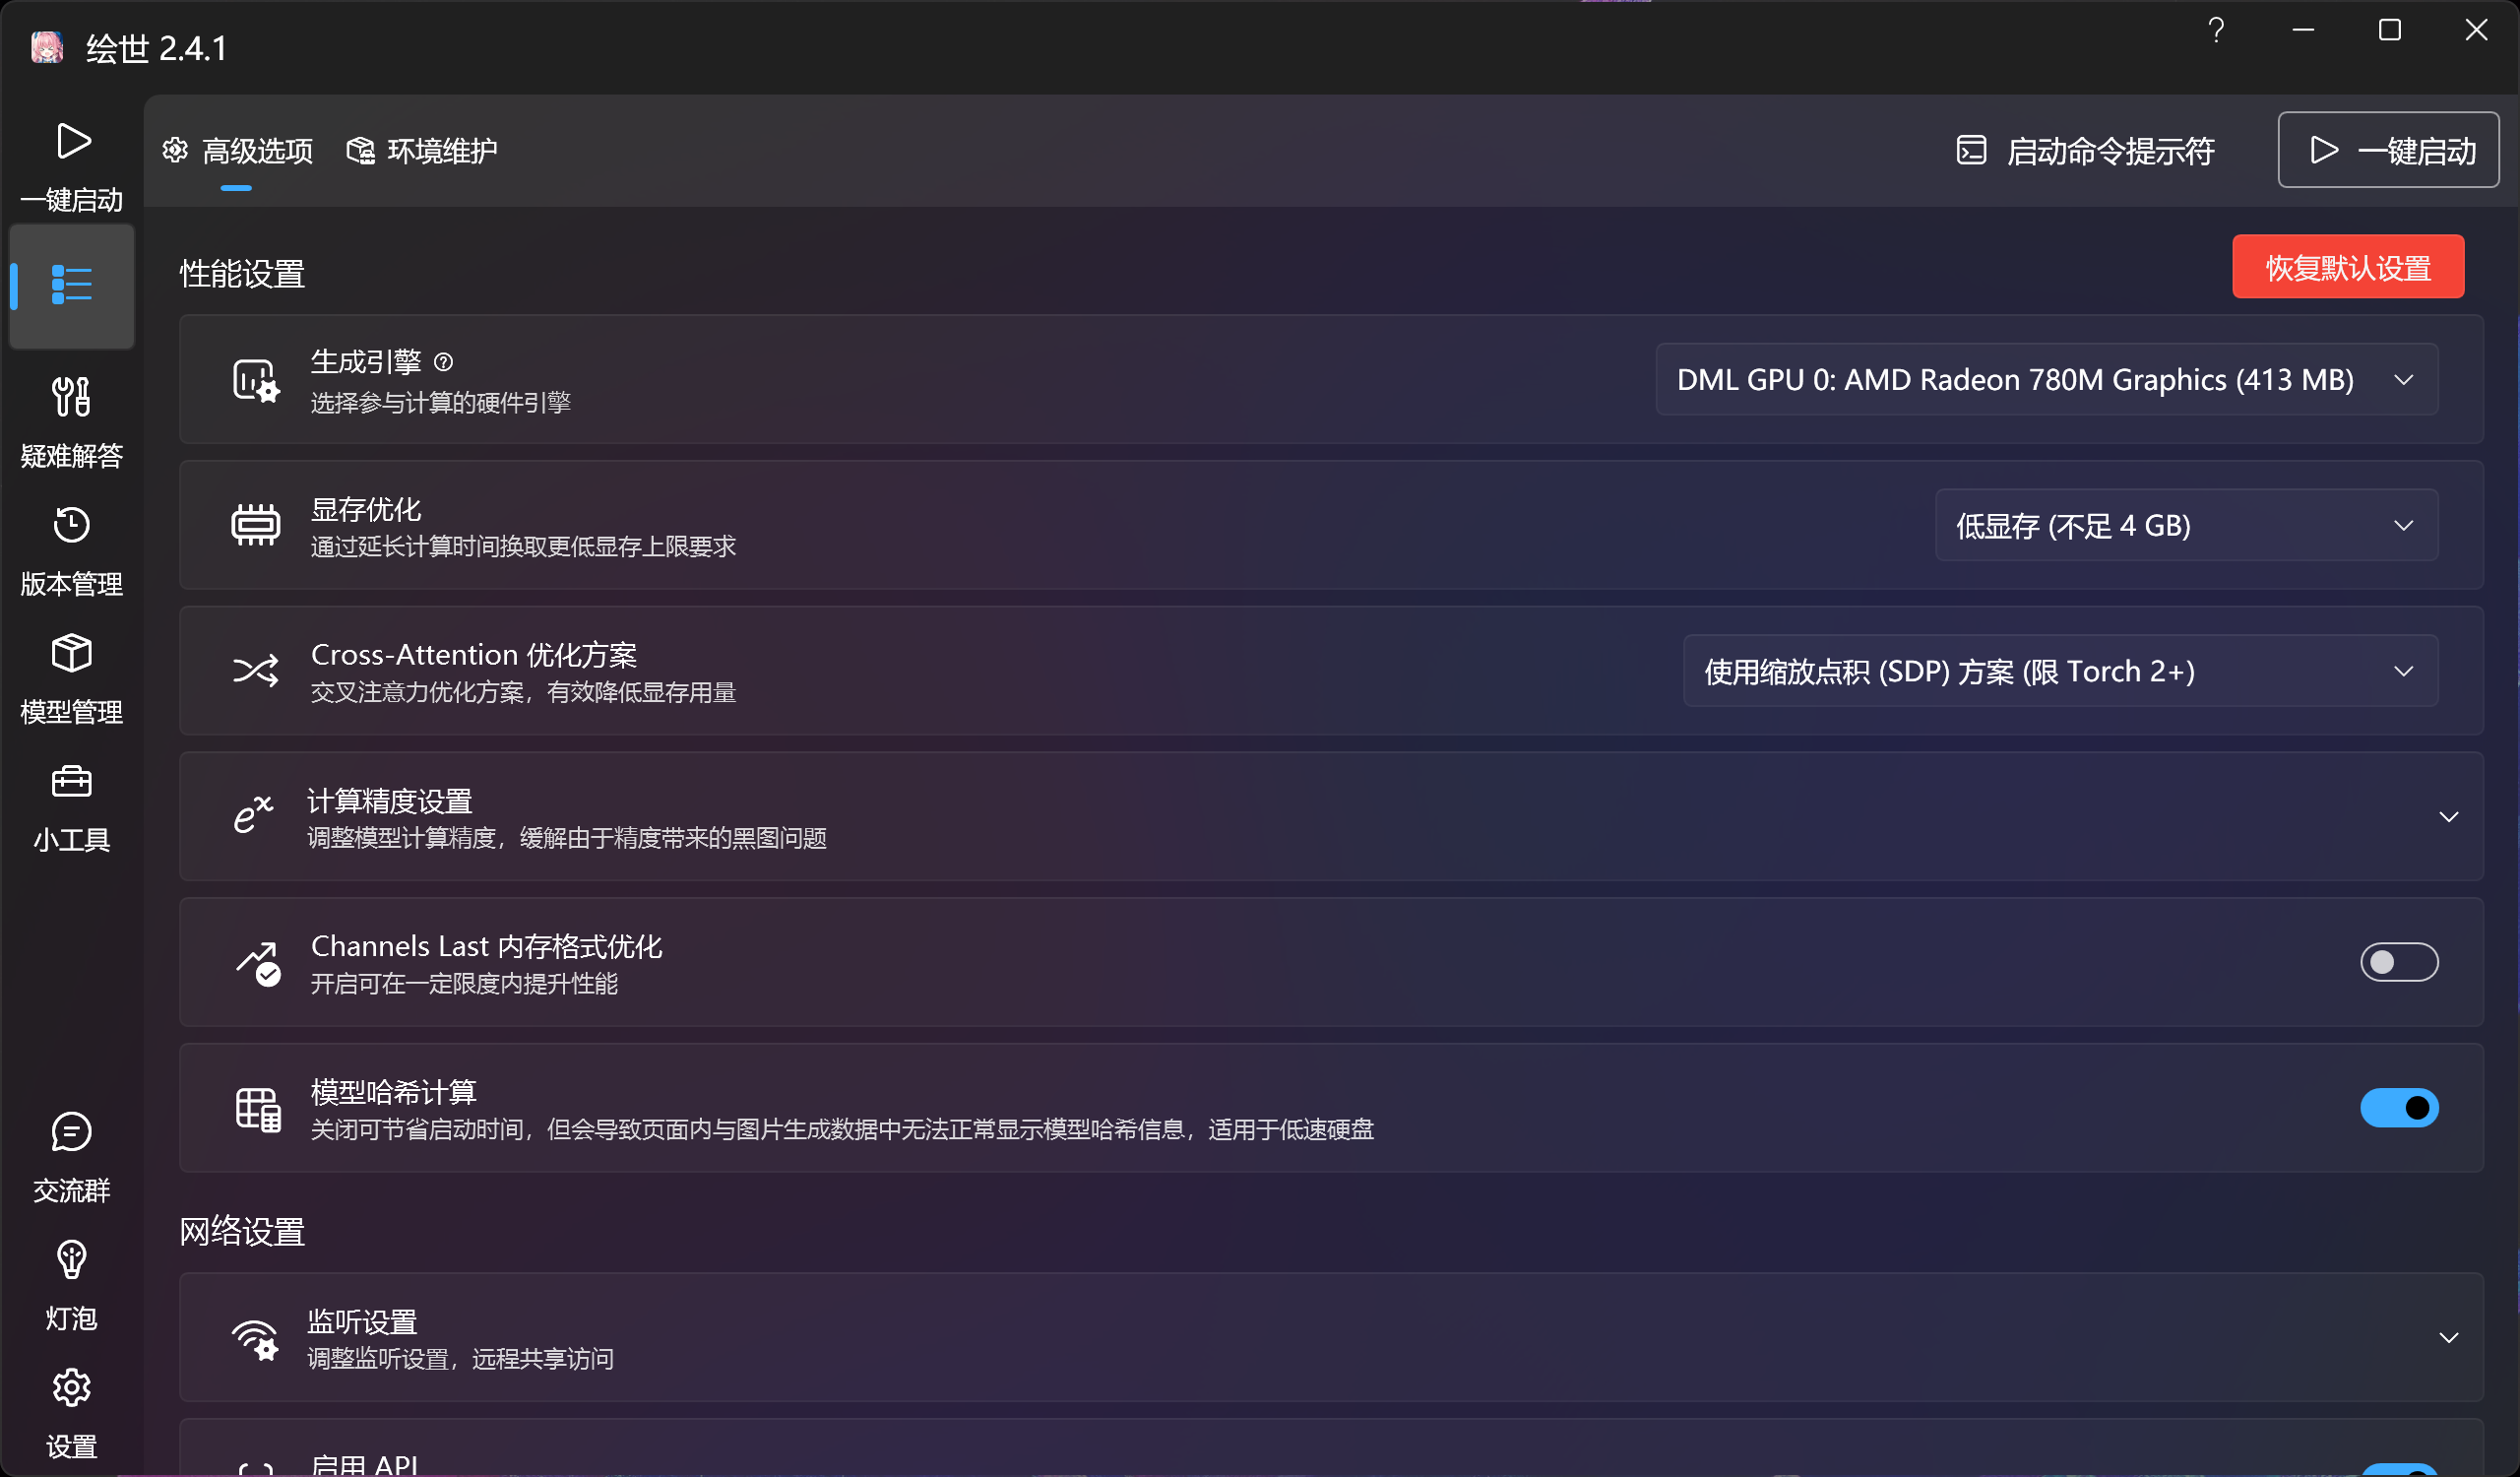Enable Channels Last 内存格式优化 toggle
The image size is (2520, 1477).
[2398, 962]
